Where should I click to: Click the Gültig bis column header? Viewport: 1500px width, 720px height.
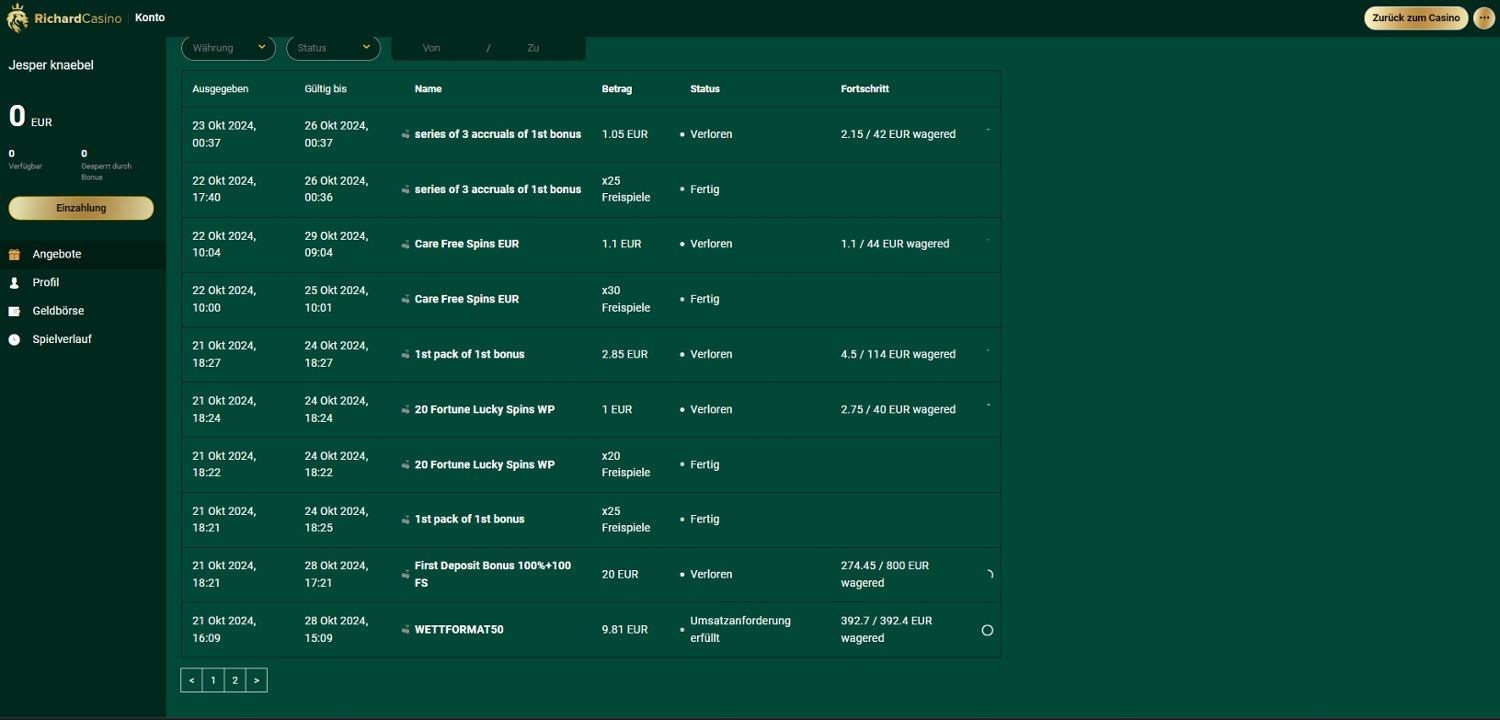tap(326, 89)
